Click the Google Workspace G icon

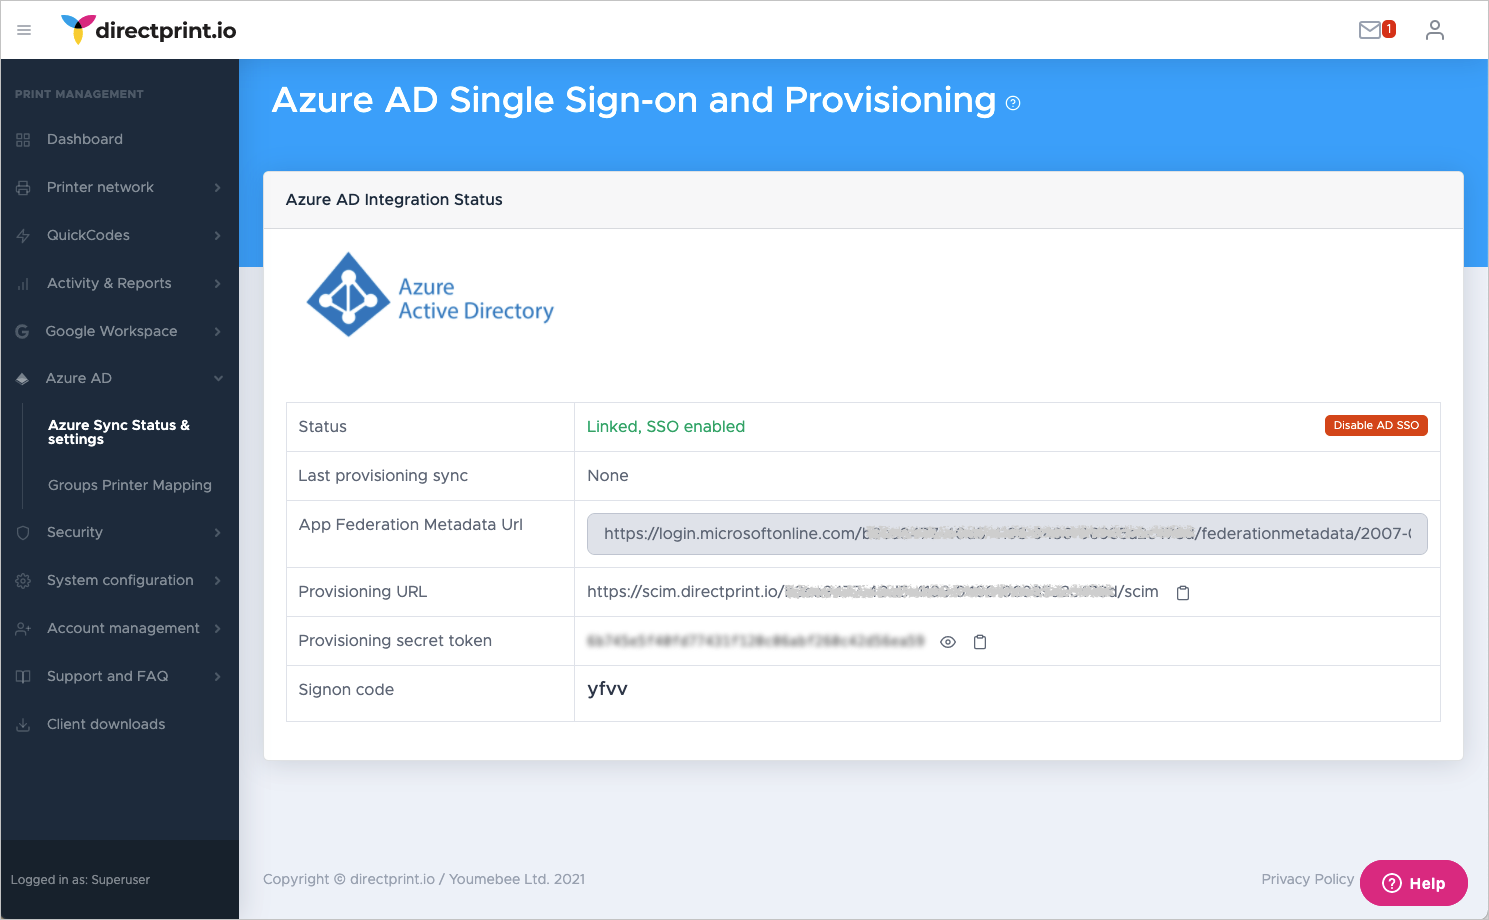click(22, 331)
